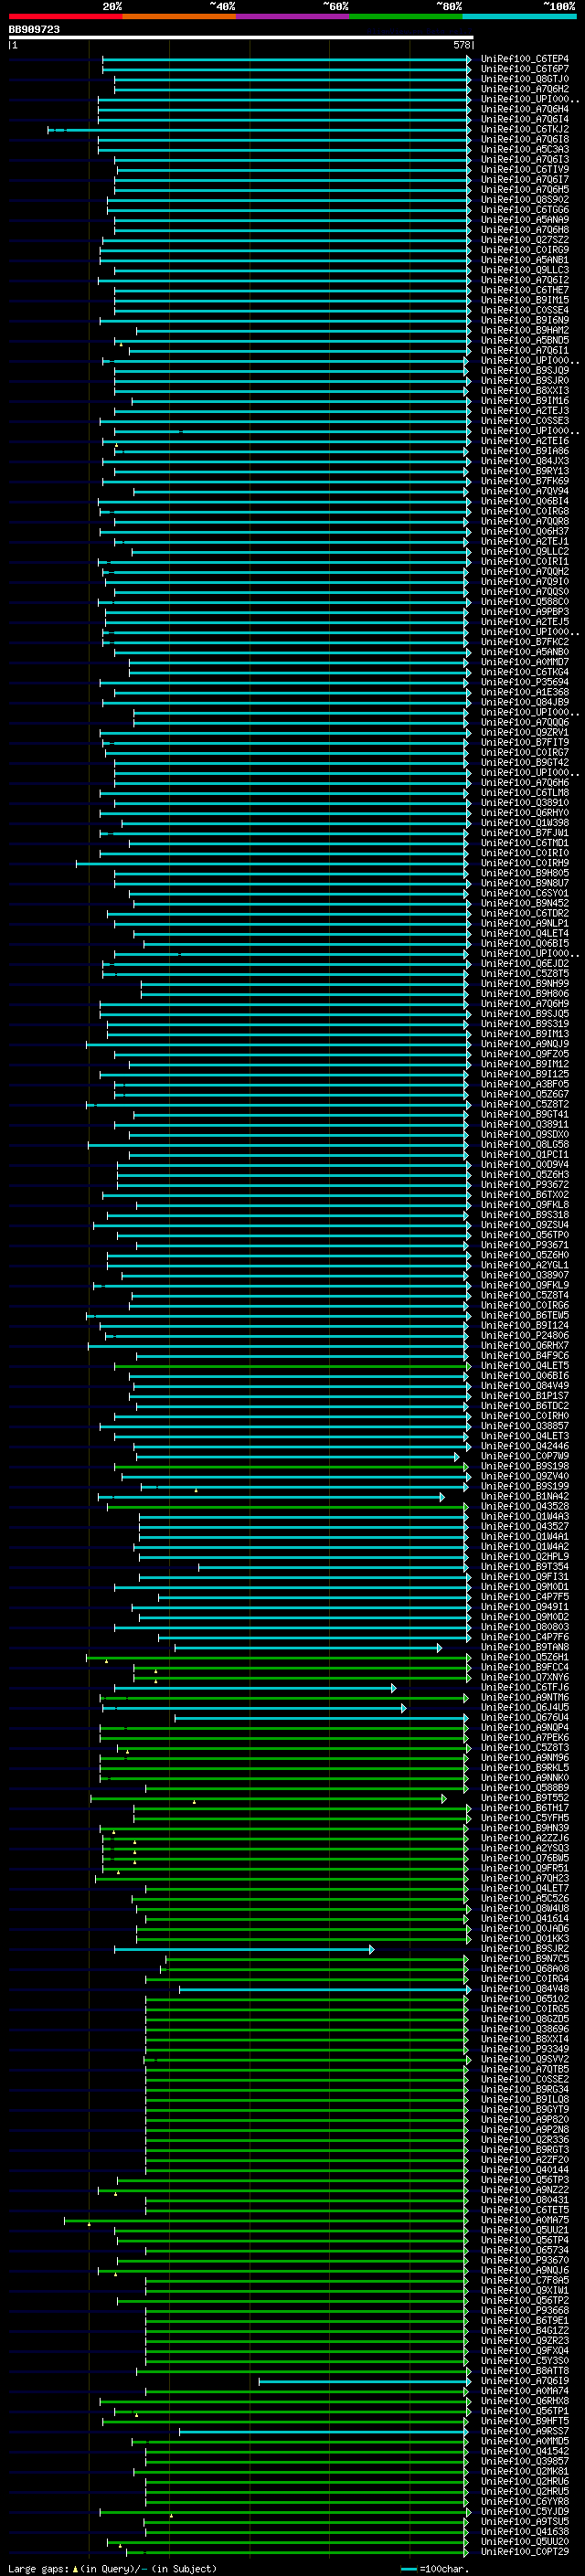This screenshot has width=585, height=2576.
Task: Click the purple ~60% identity color segment
Action: click(293, 16)
